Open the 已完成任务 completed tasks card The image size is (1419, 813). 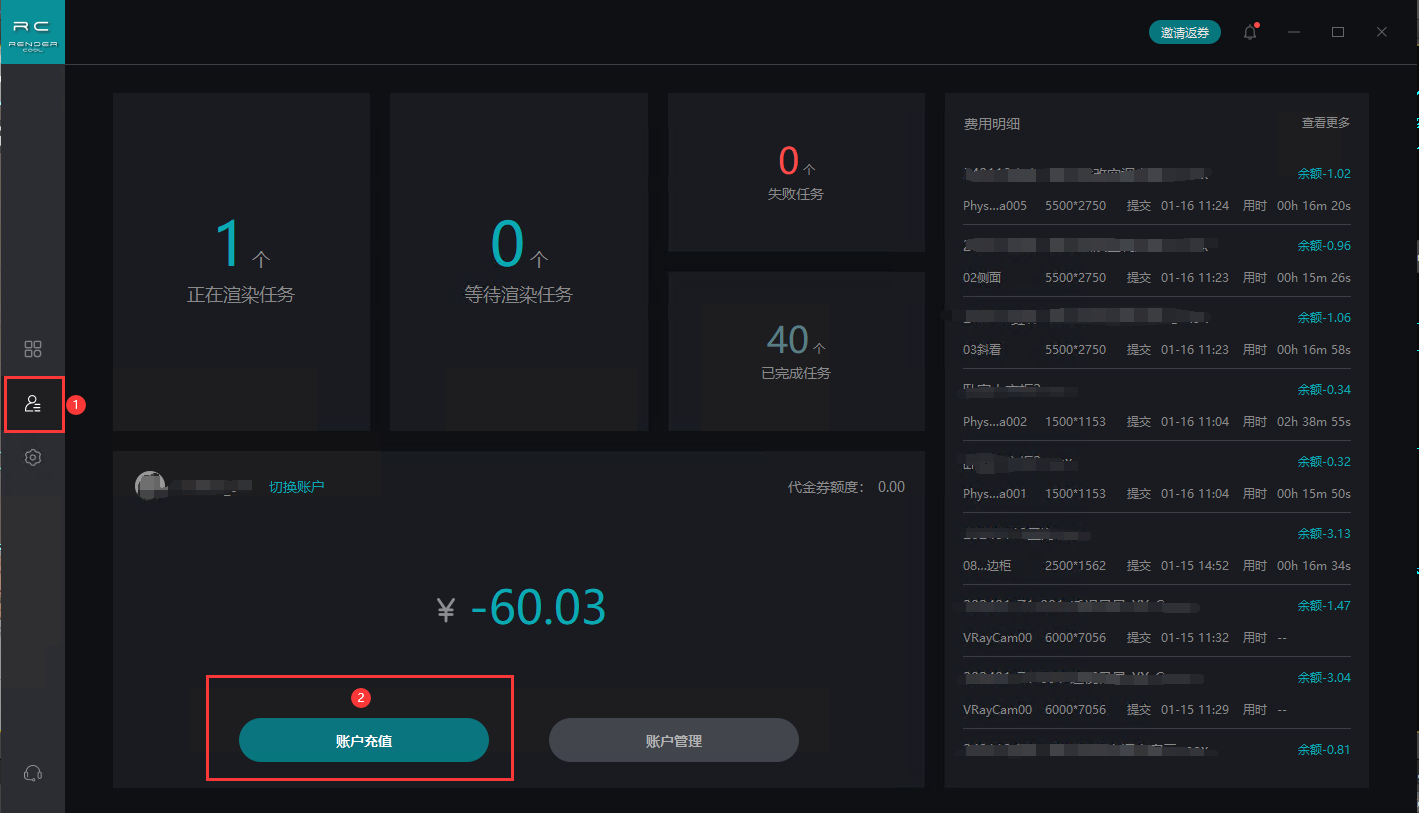pyautogui.click(x=795, y=351)
